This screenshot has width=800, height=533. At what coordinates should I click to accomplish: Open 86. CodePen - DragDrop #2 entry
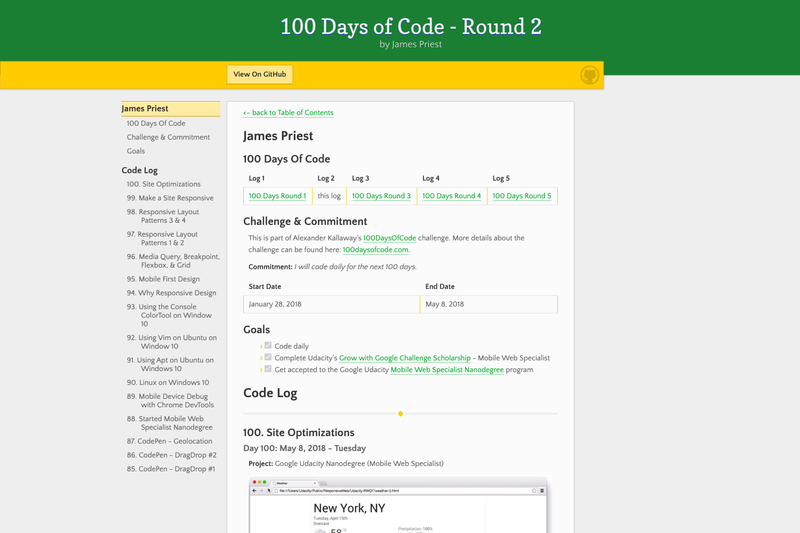tap(171, 455)
